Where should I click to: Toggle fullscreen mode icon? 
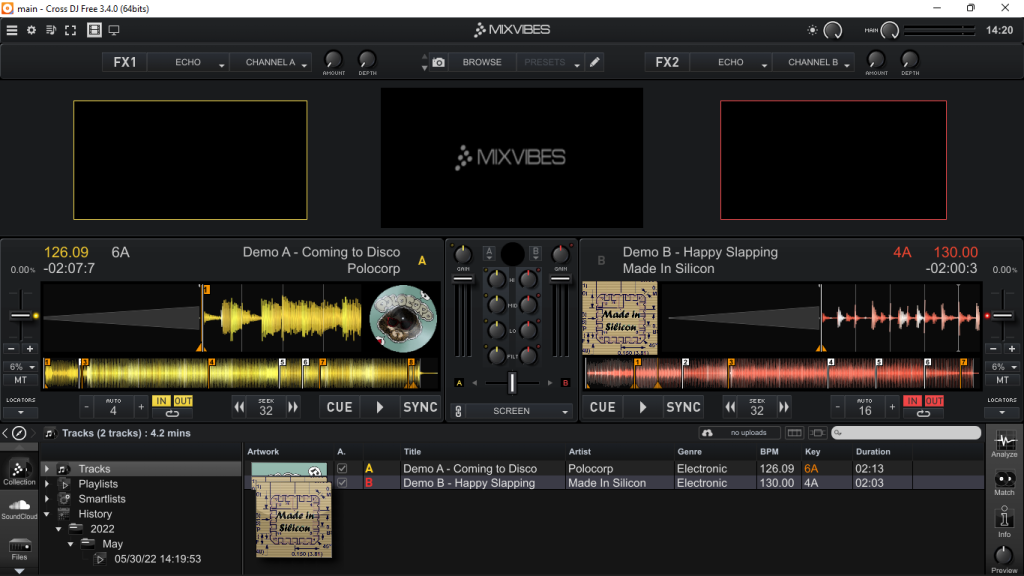[71, 30]
